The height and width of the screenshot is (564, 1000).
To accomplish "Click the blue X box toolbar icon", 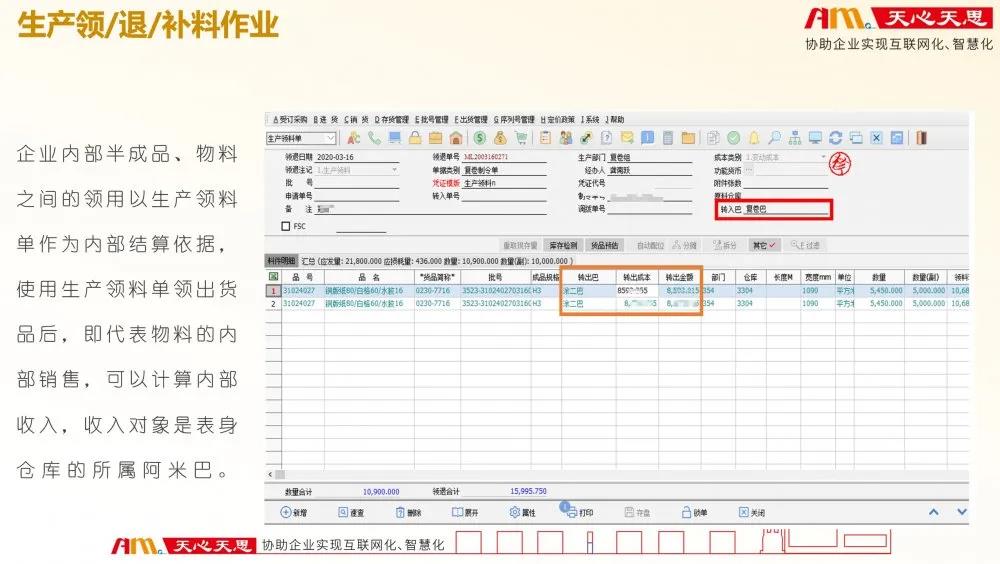I will tap(876, 138).
